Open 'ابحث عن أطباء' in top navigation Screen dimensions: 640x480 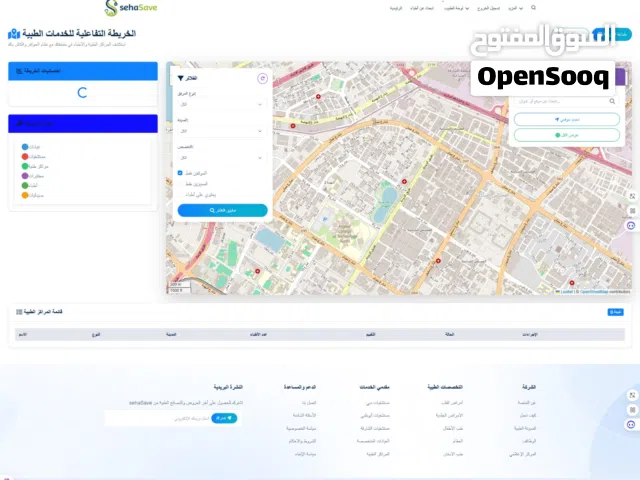[x=422, y=8]
